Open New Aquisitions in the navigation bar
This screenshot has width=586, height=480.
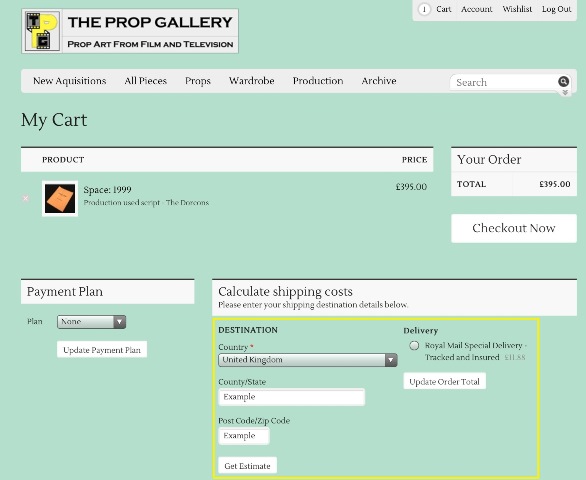point(70,81)
